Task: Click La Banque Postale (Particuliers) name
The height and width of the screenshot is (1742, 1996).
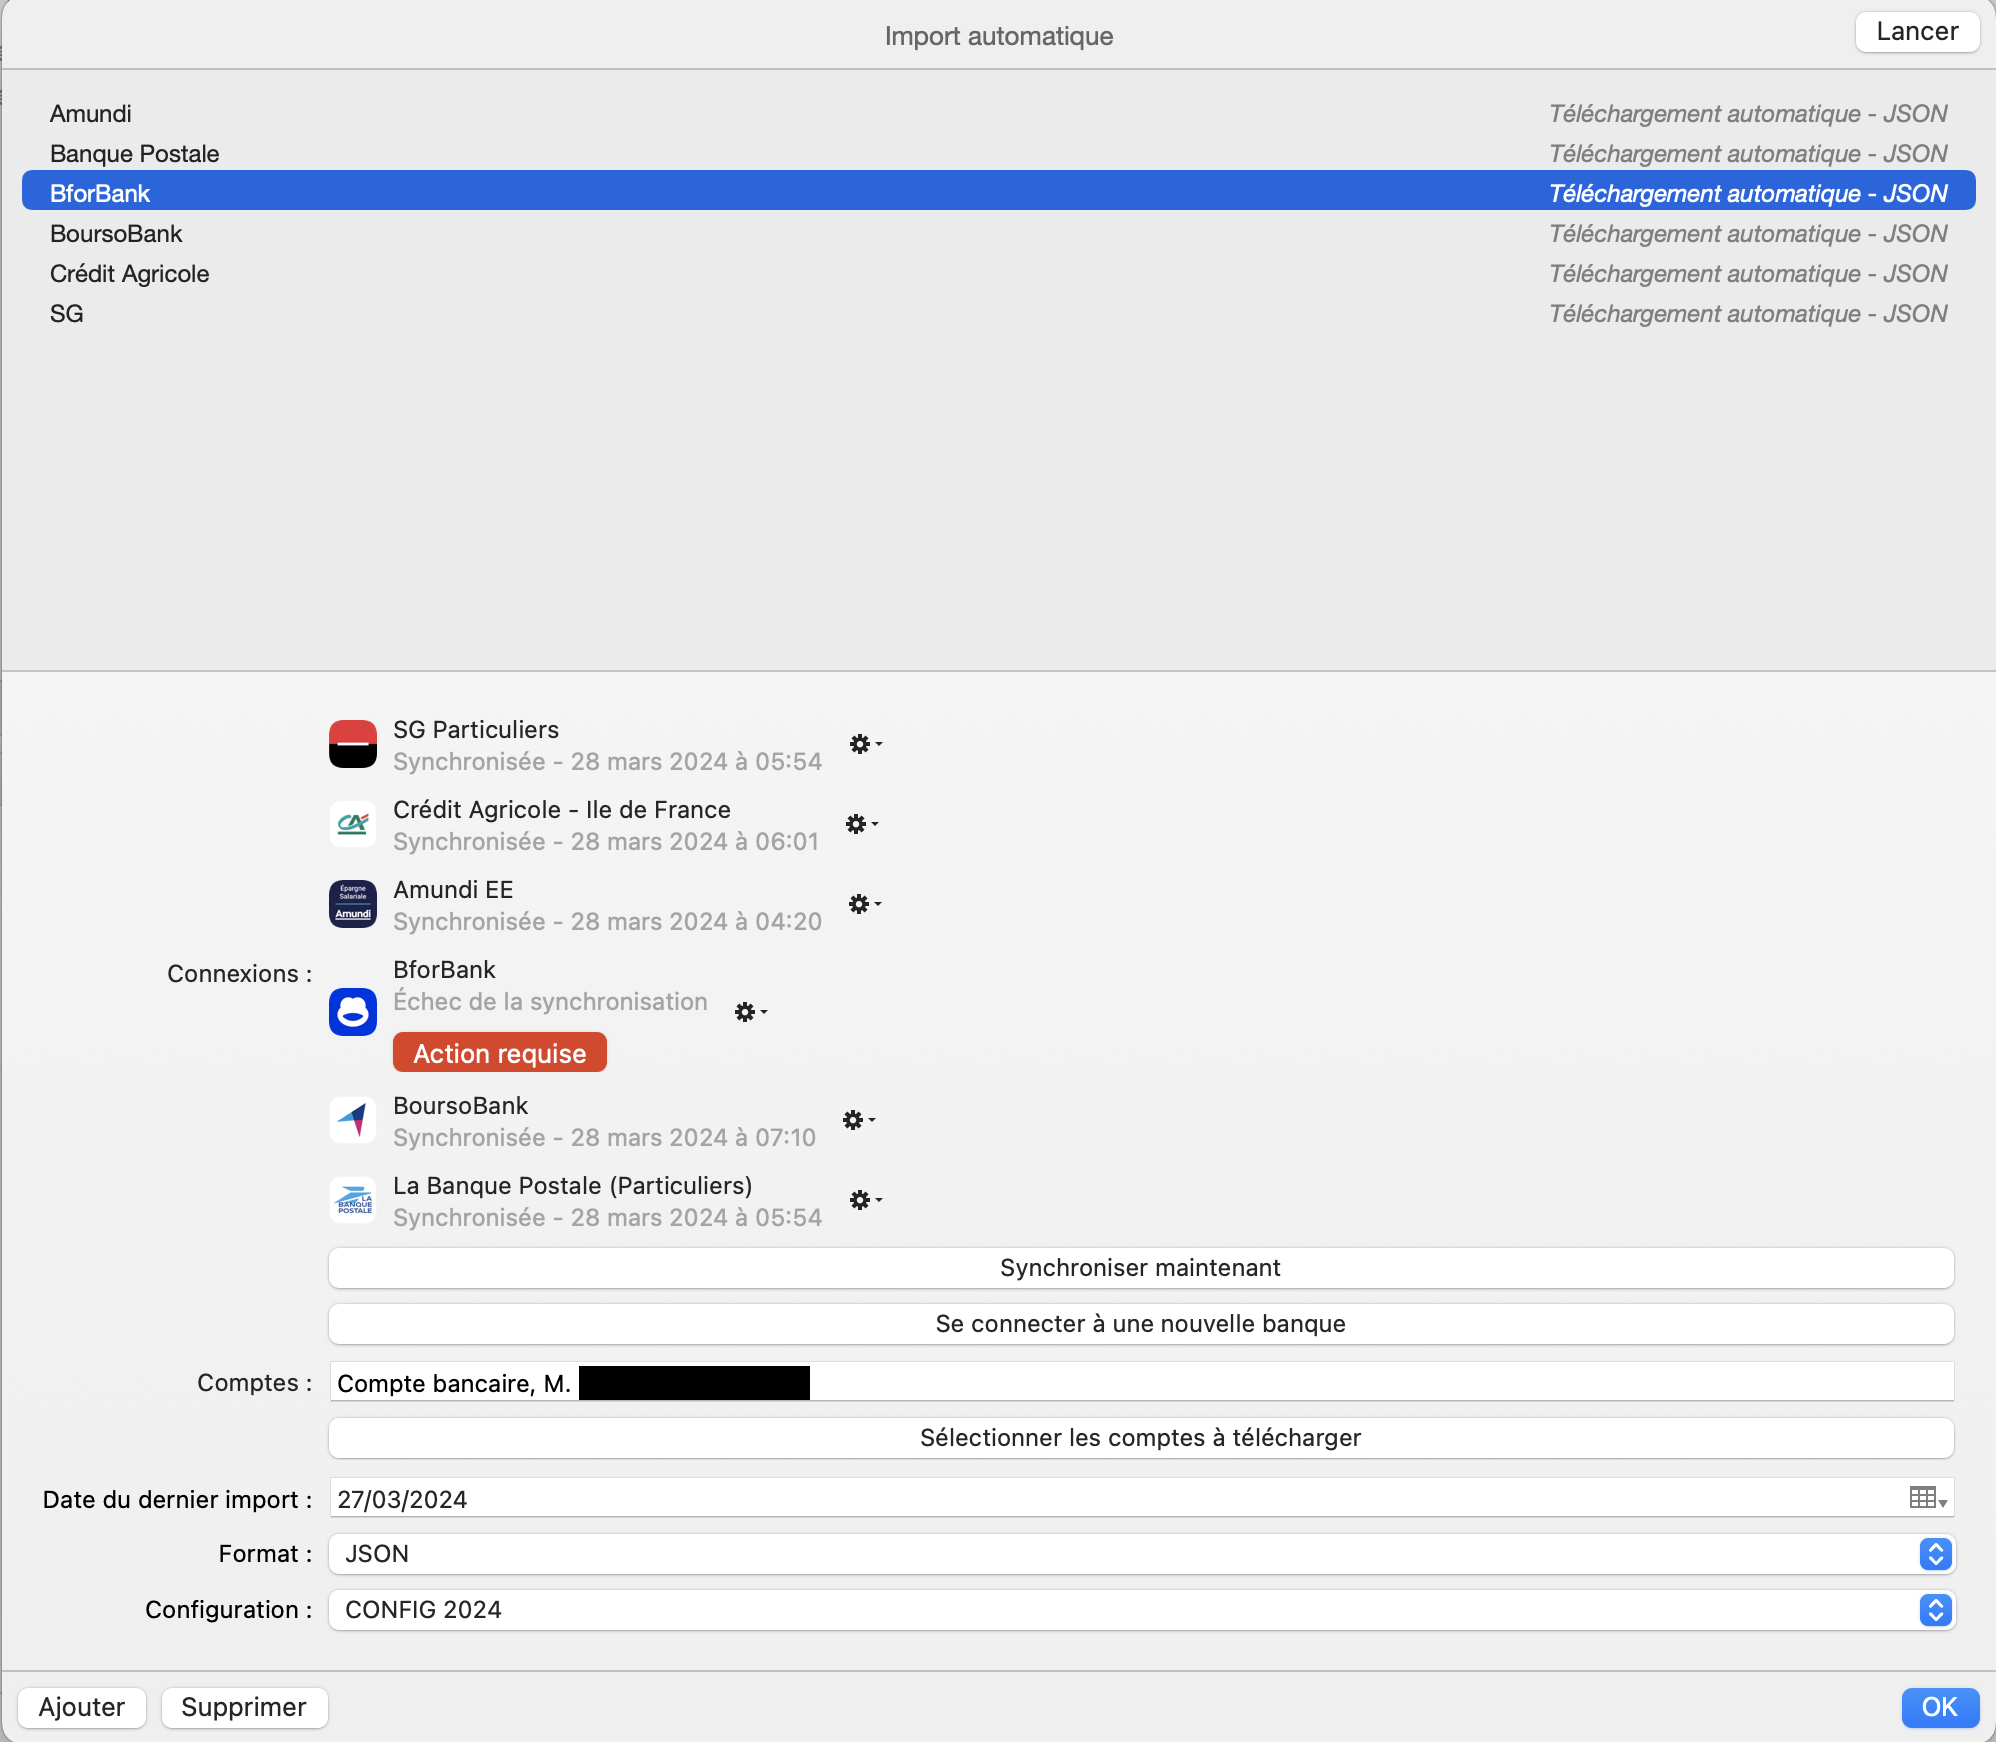Action: click(573, 1186)
